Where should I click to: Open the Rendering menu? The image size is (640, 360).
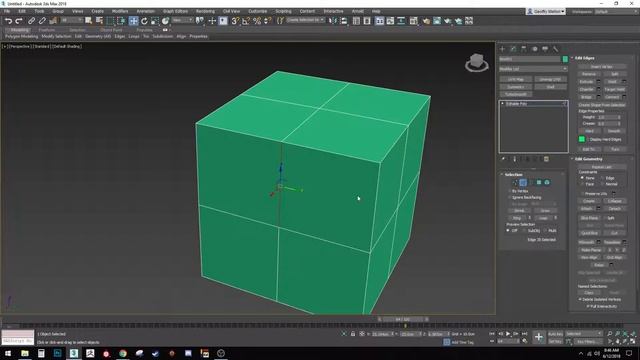coord(205,11)
